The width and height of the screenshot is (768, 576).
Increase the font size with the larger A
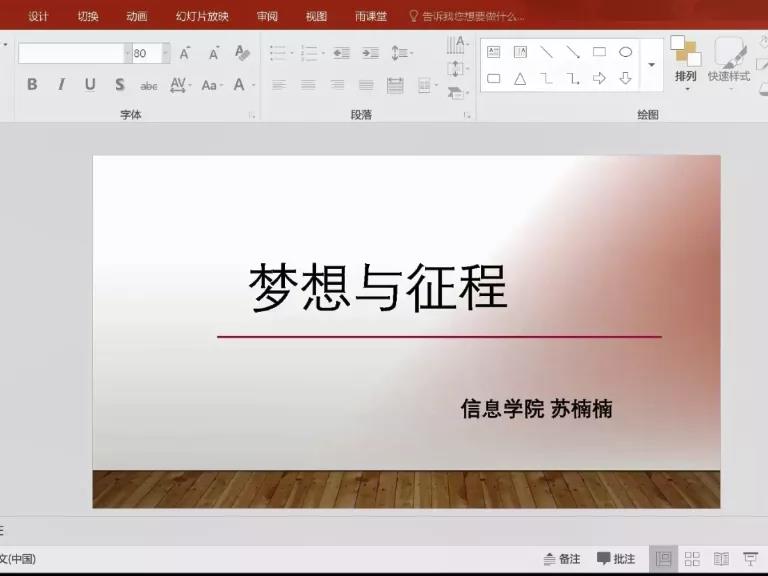pyautogui.click(x=185, y=53)
